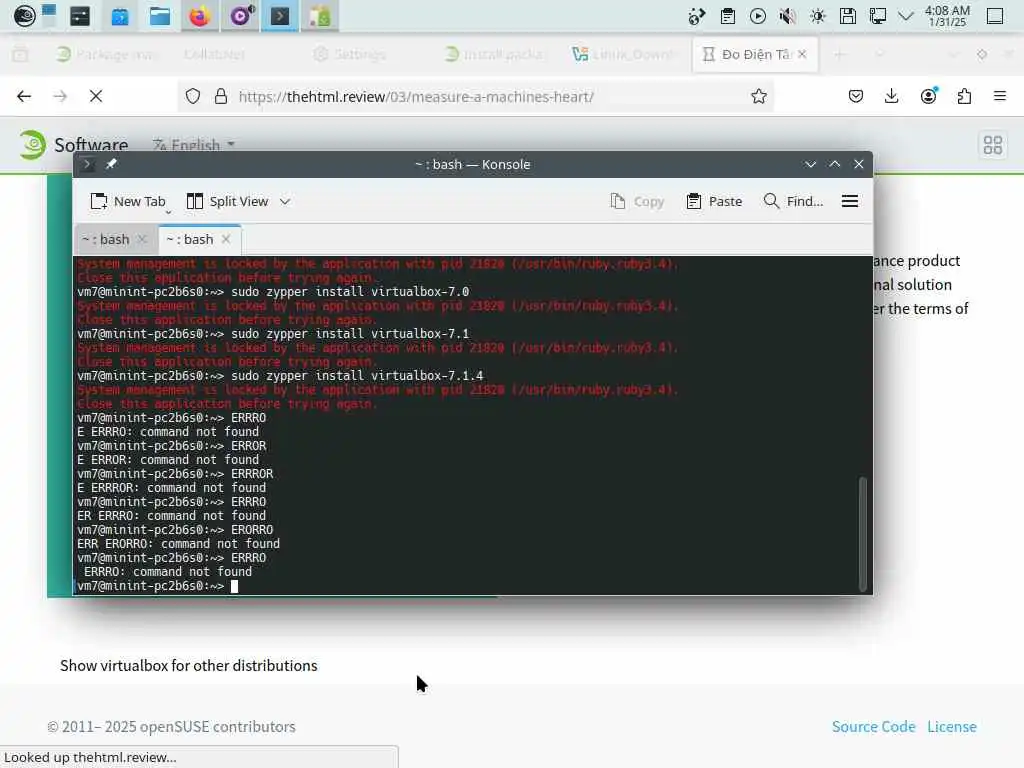
Task: Open the Firefox account icon
Action: tap(928, 97)
